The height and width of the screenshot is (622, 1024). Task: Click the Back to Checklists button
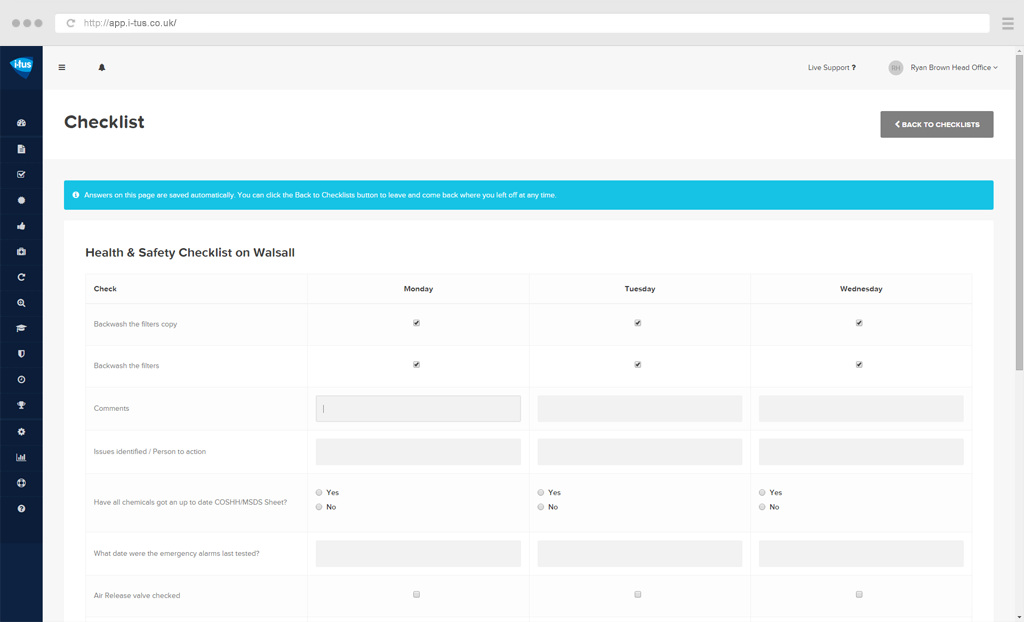[x=936, y=124]
